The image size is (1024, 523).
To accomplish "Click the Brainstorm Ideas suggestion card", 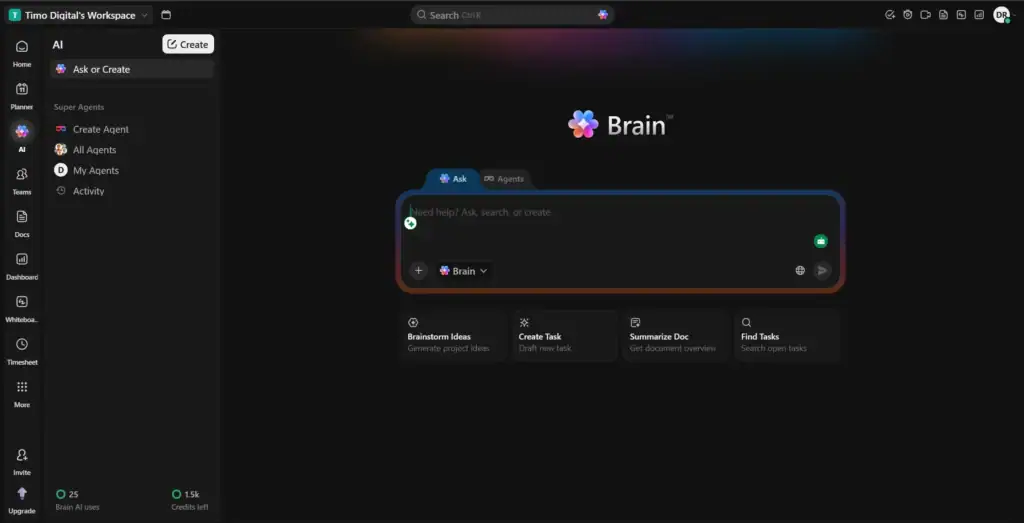I will [x=453, y=336].
